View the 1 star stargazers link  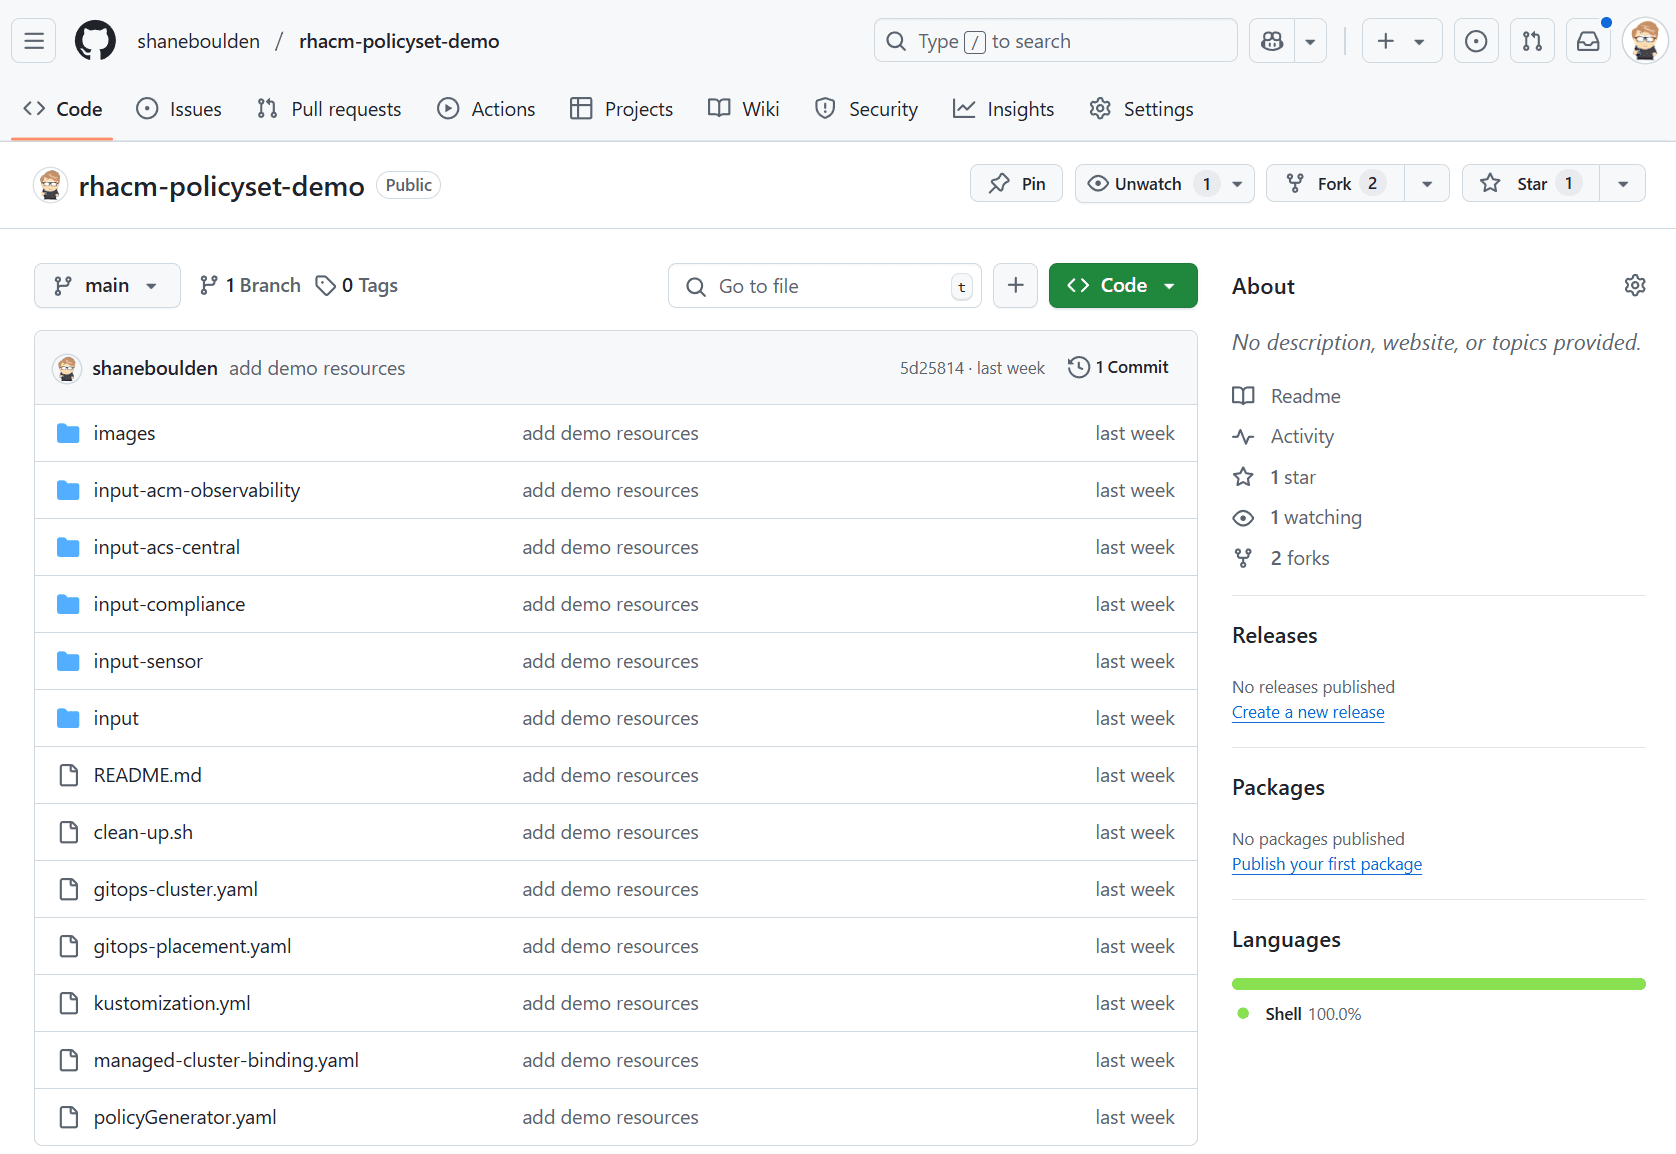(x=1275, y=477)
